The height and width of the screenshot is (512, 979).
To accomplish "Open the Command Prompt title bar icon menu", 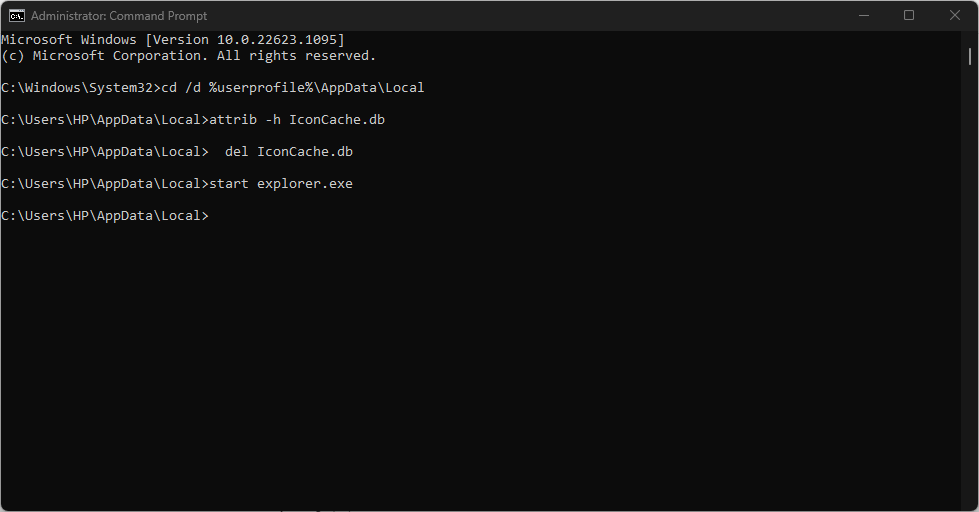I will 17,16.
